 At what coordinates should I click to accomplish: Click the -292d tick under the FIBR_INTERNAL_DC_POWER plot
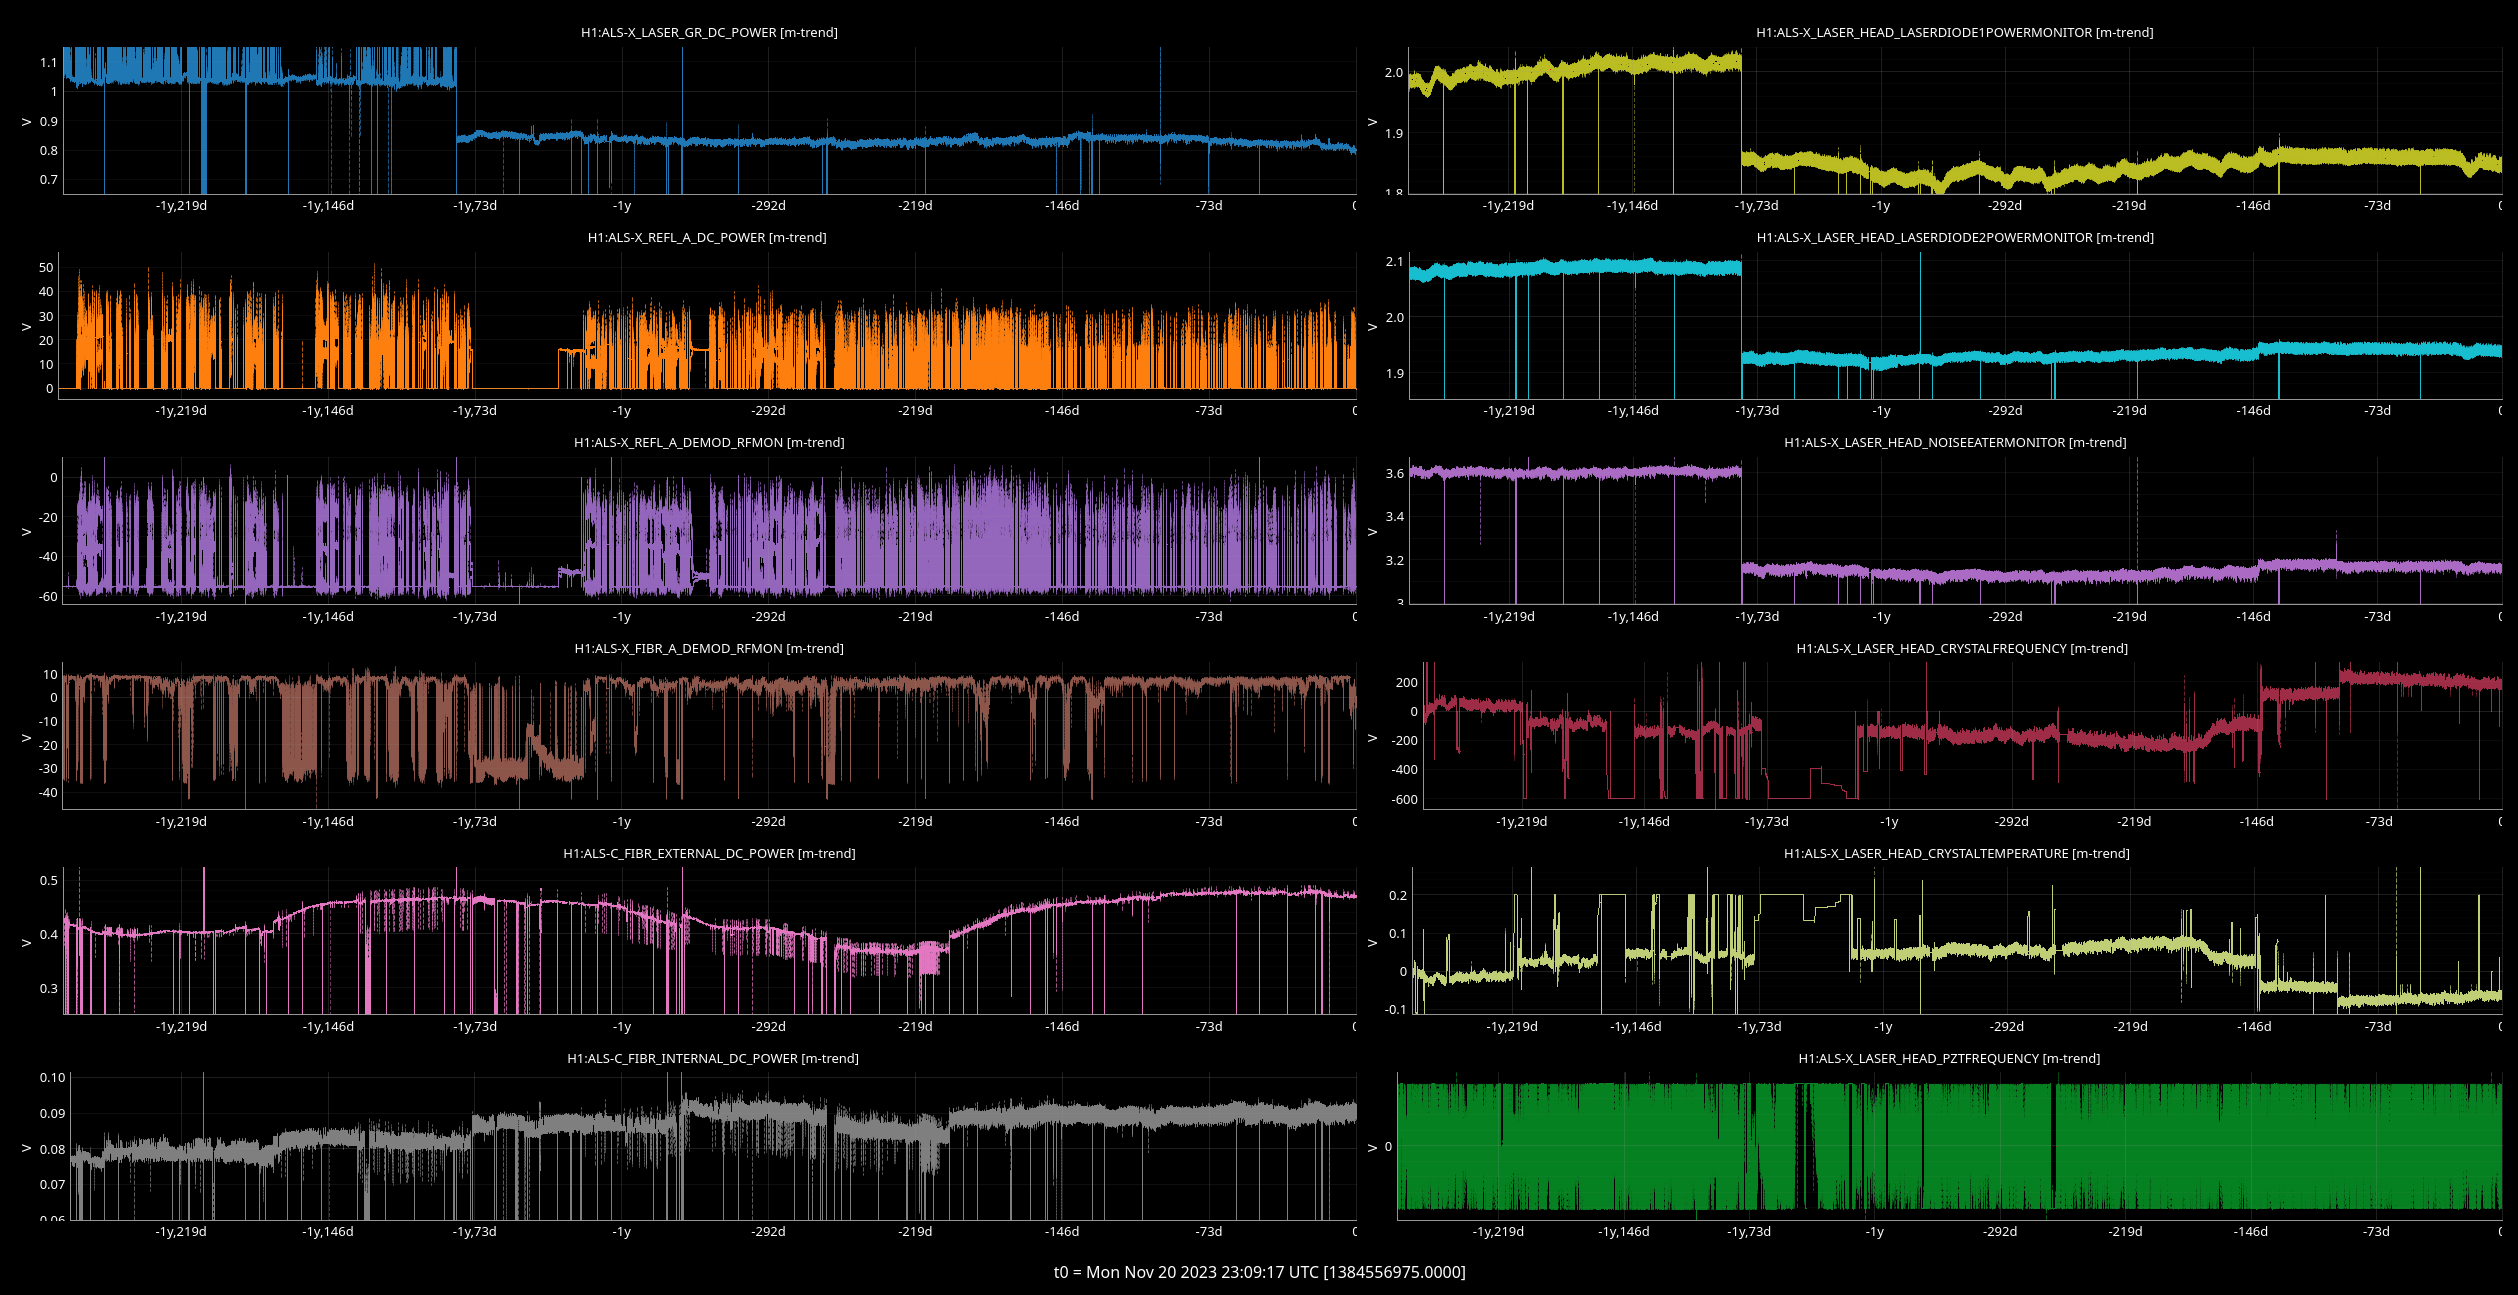click(768, 1232)
